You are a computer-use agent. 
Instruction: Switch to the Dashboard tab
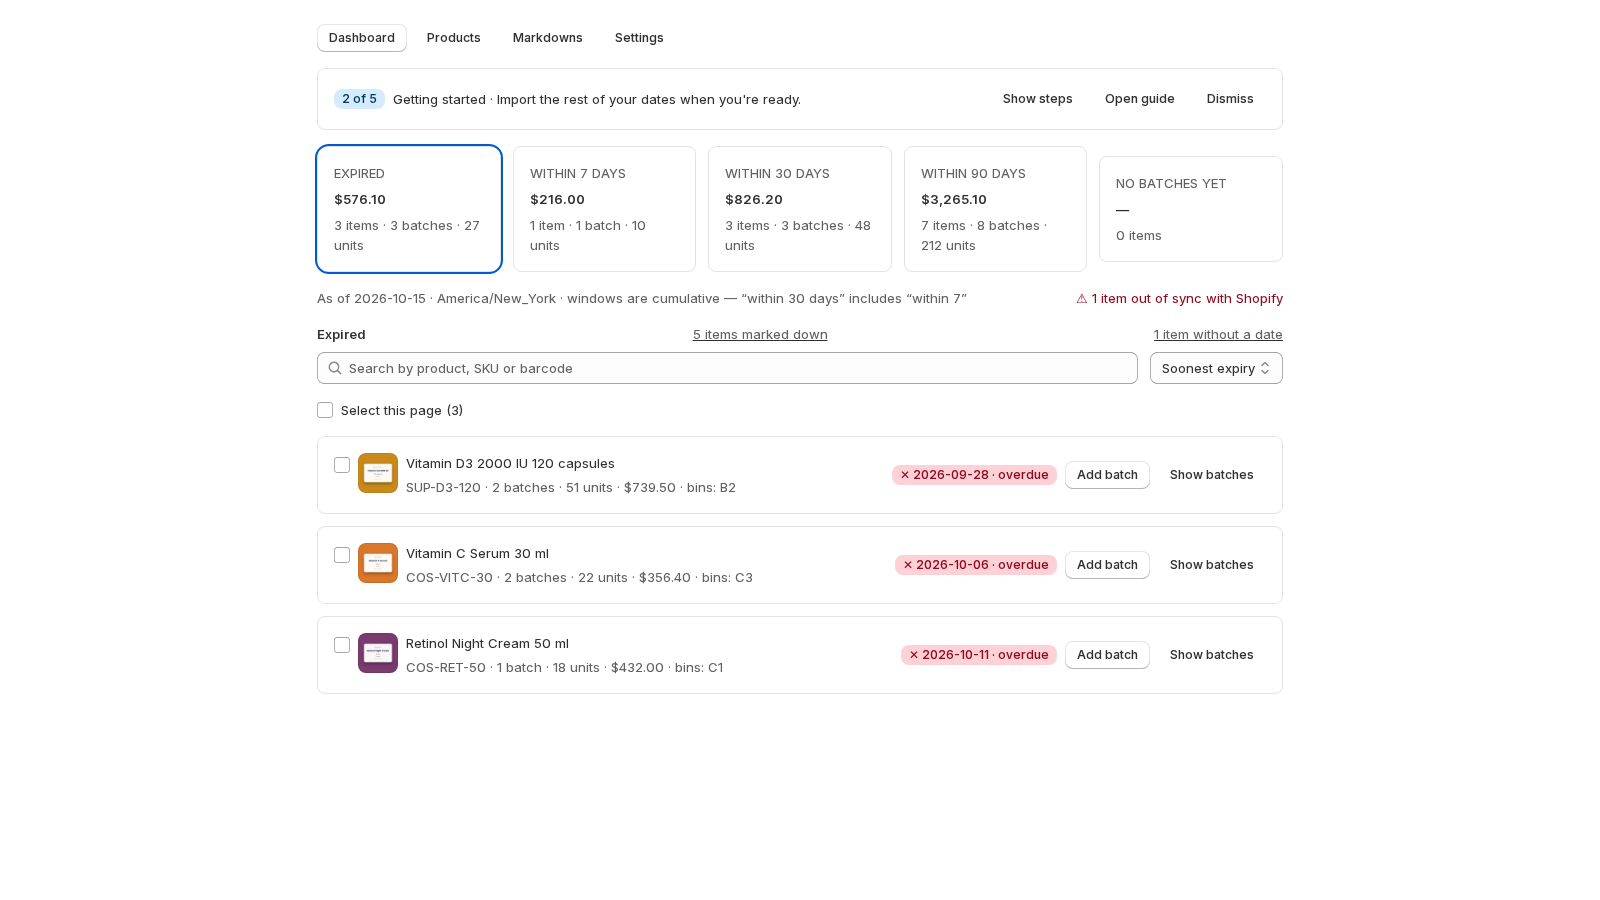point(362,38)
